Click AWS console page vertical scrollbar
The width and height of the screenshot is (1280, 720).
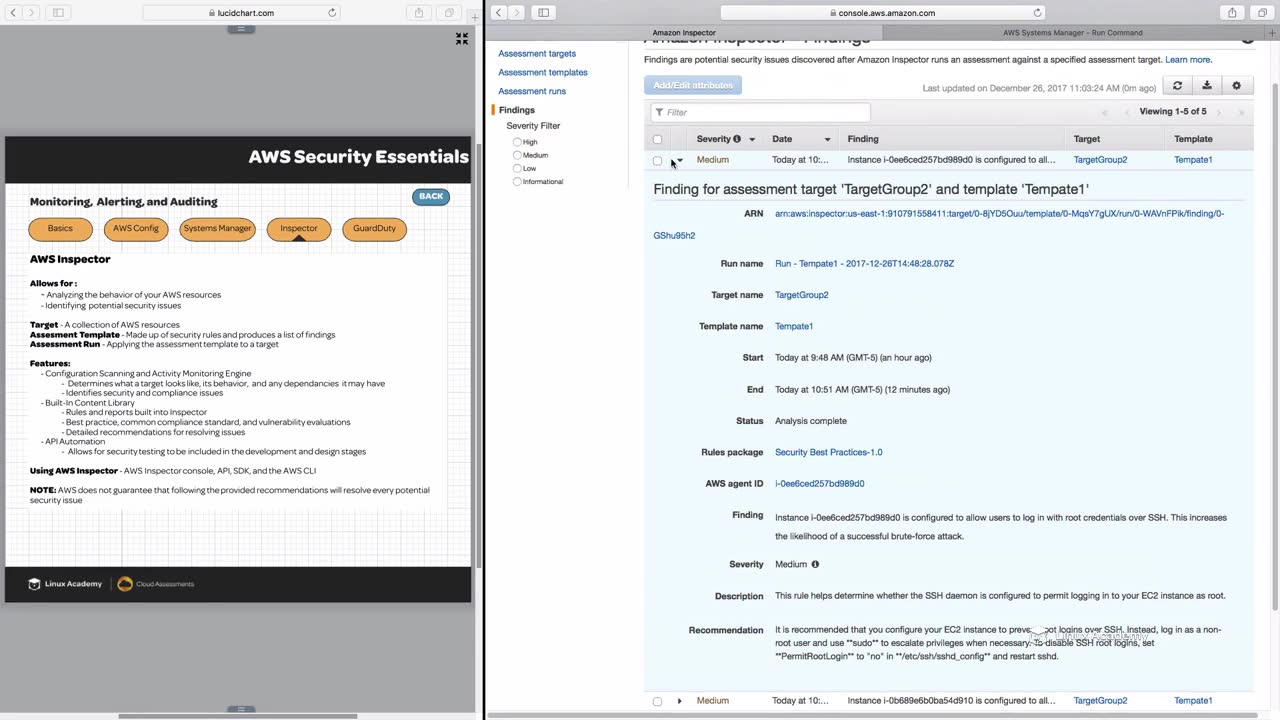point(1274,345)
